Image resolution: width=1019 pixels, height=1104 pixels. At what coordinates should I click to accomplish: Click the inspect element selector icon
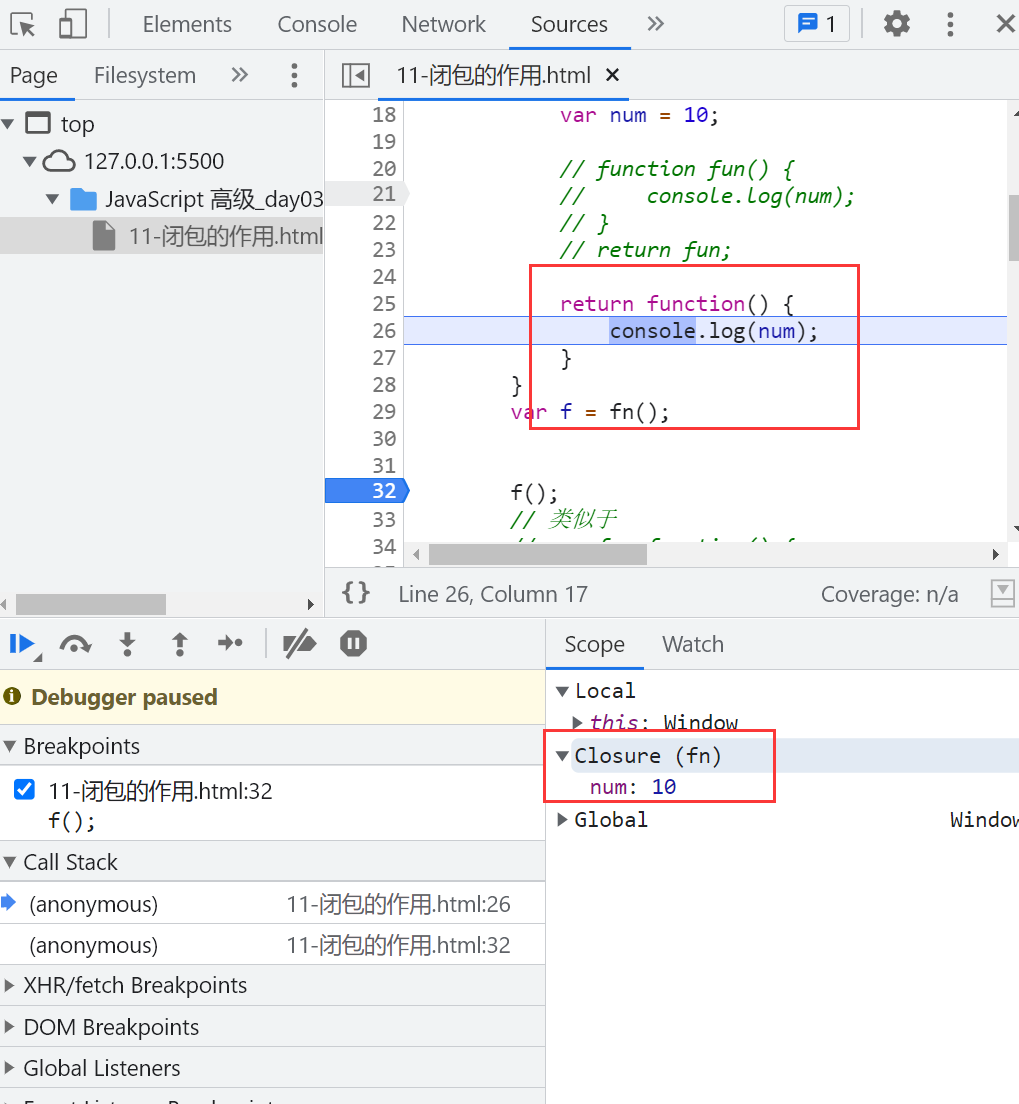[x=23, y=24]
